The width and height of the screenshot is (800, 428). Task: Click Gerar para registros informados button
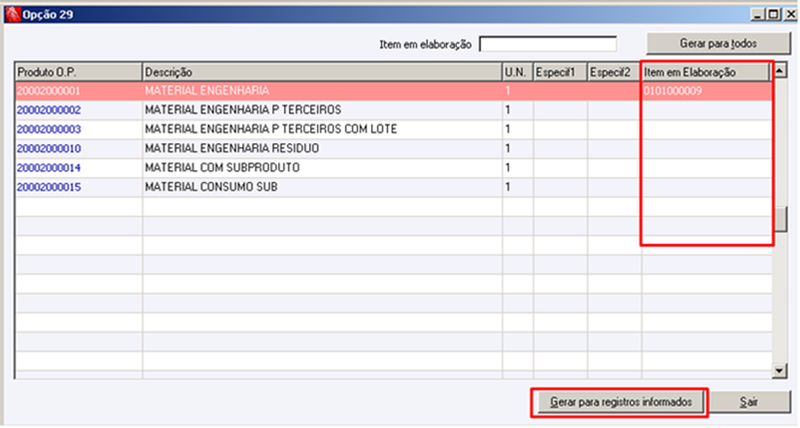[620, 402]
